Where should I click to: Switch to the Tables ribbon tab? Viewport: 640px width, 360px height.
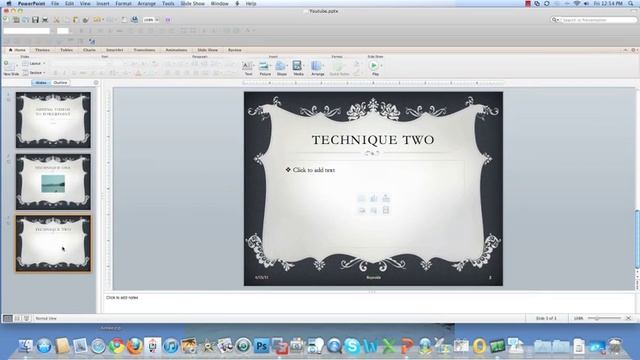(67, 50)
